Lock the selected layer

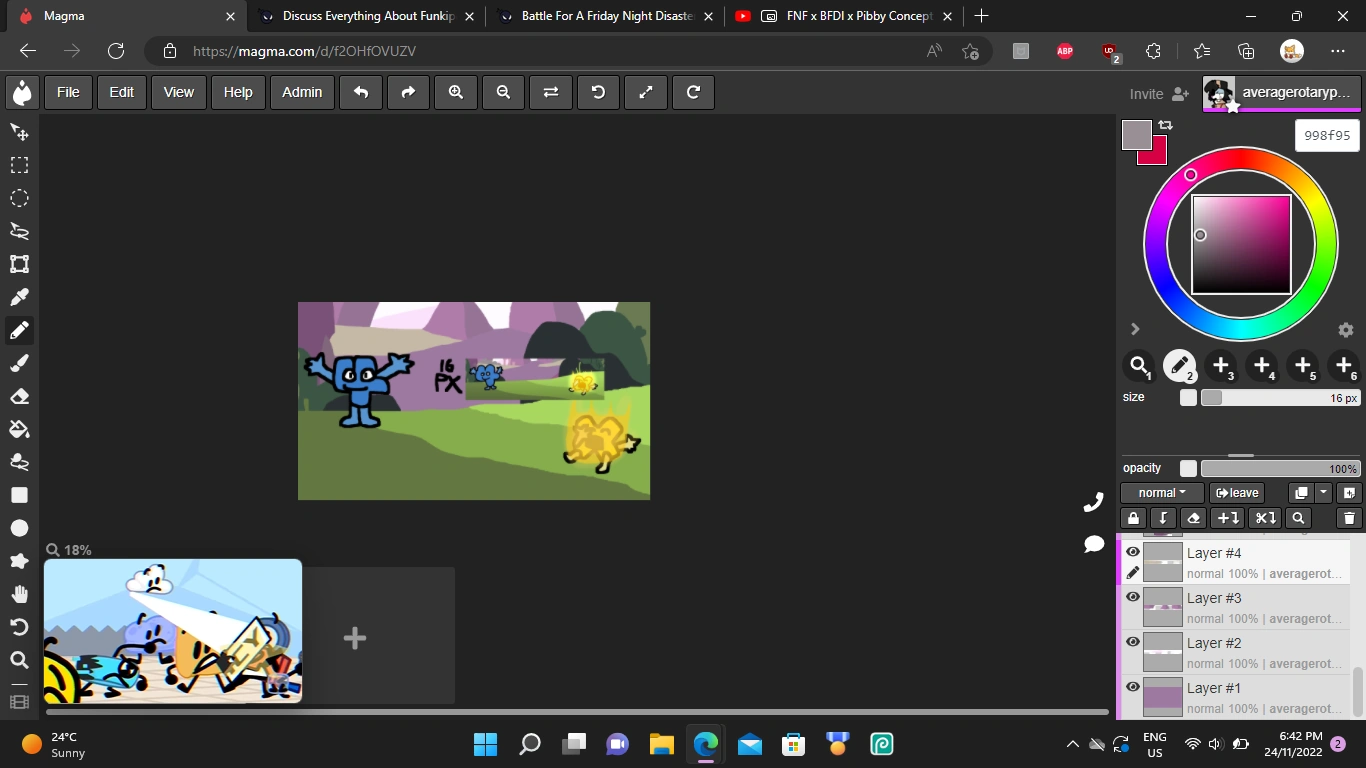1132,518
